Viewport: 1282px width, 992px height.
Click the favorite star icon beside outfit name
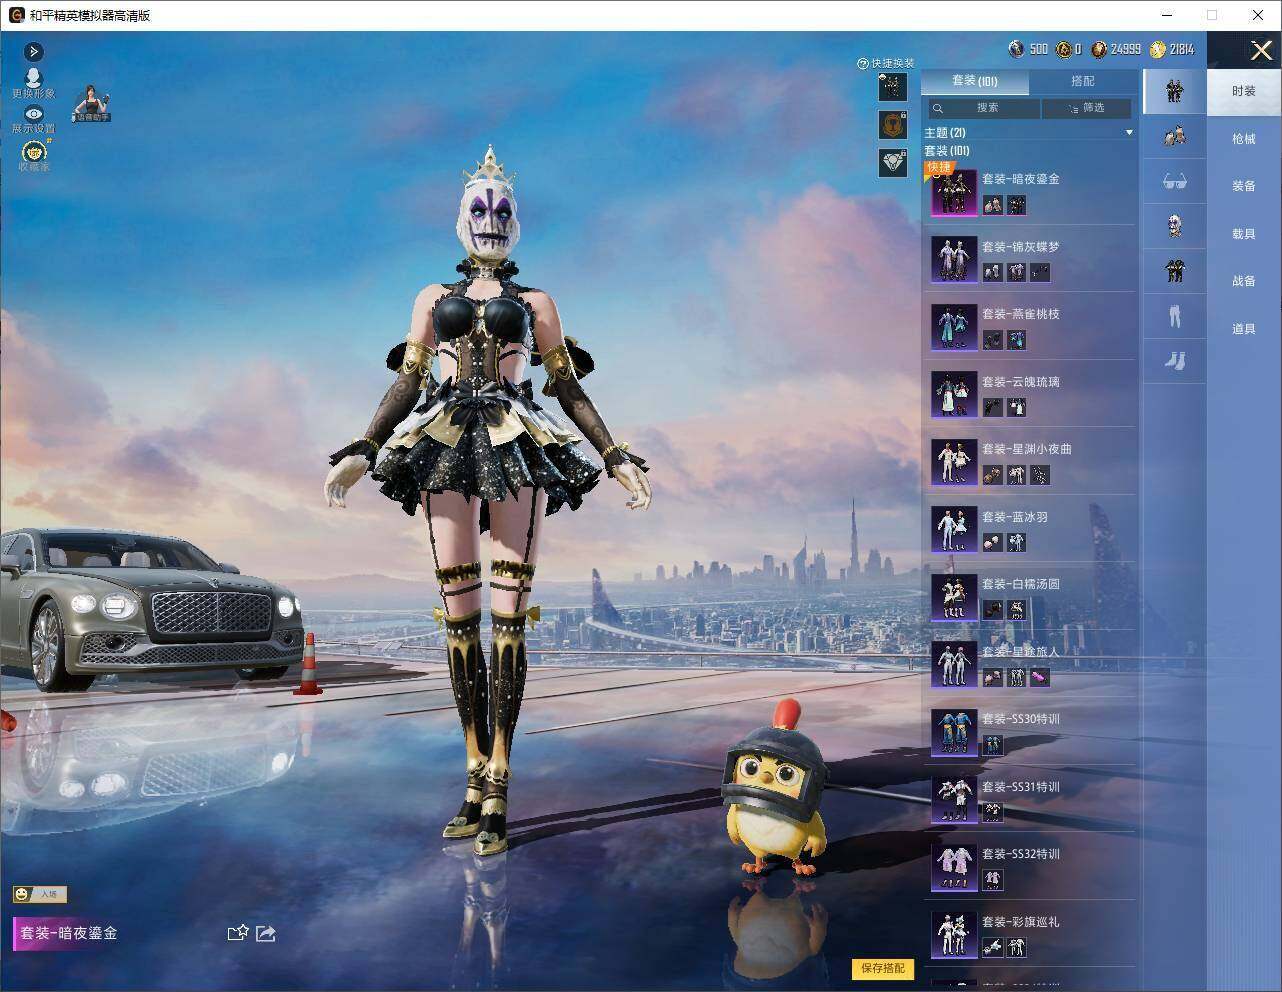click(x=237, y=933)
